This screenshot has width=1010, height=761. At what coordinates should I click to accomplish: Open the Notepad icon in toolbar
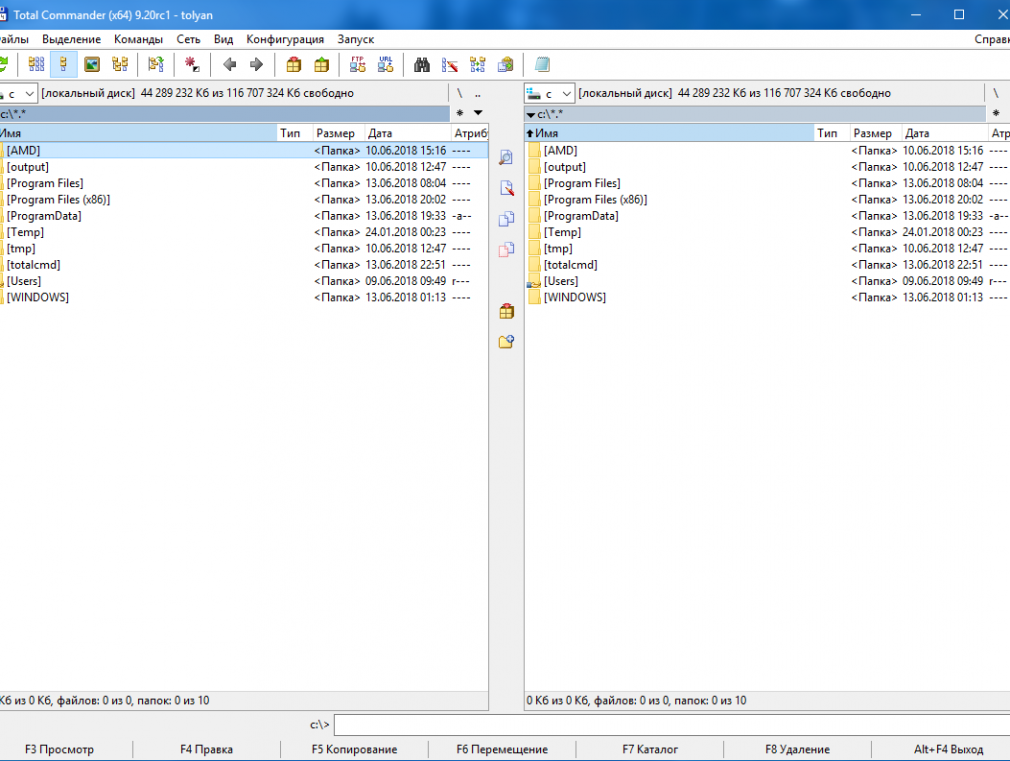coord(542,64)
